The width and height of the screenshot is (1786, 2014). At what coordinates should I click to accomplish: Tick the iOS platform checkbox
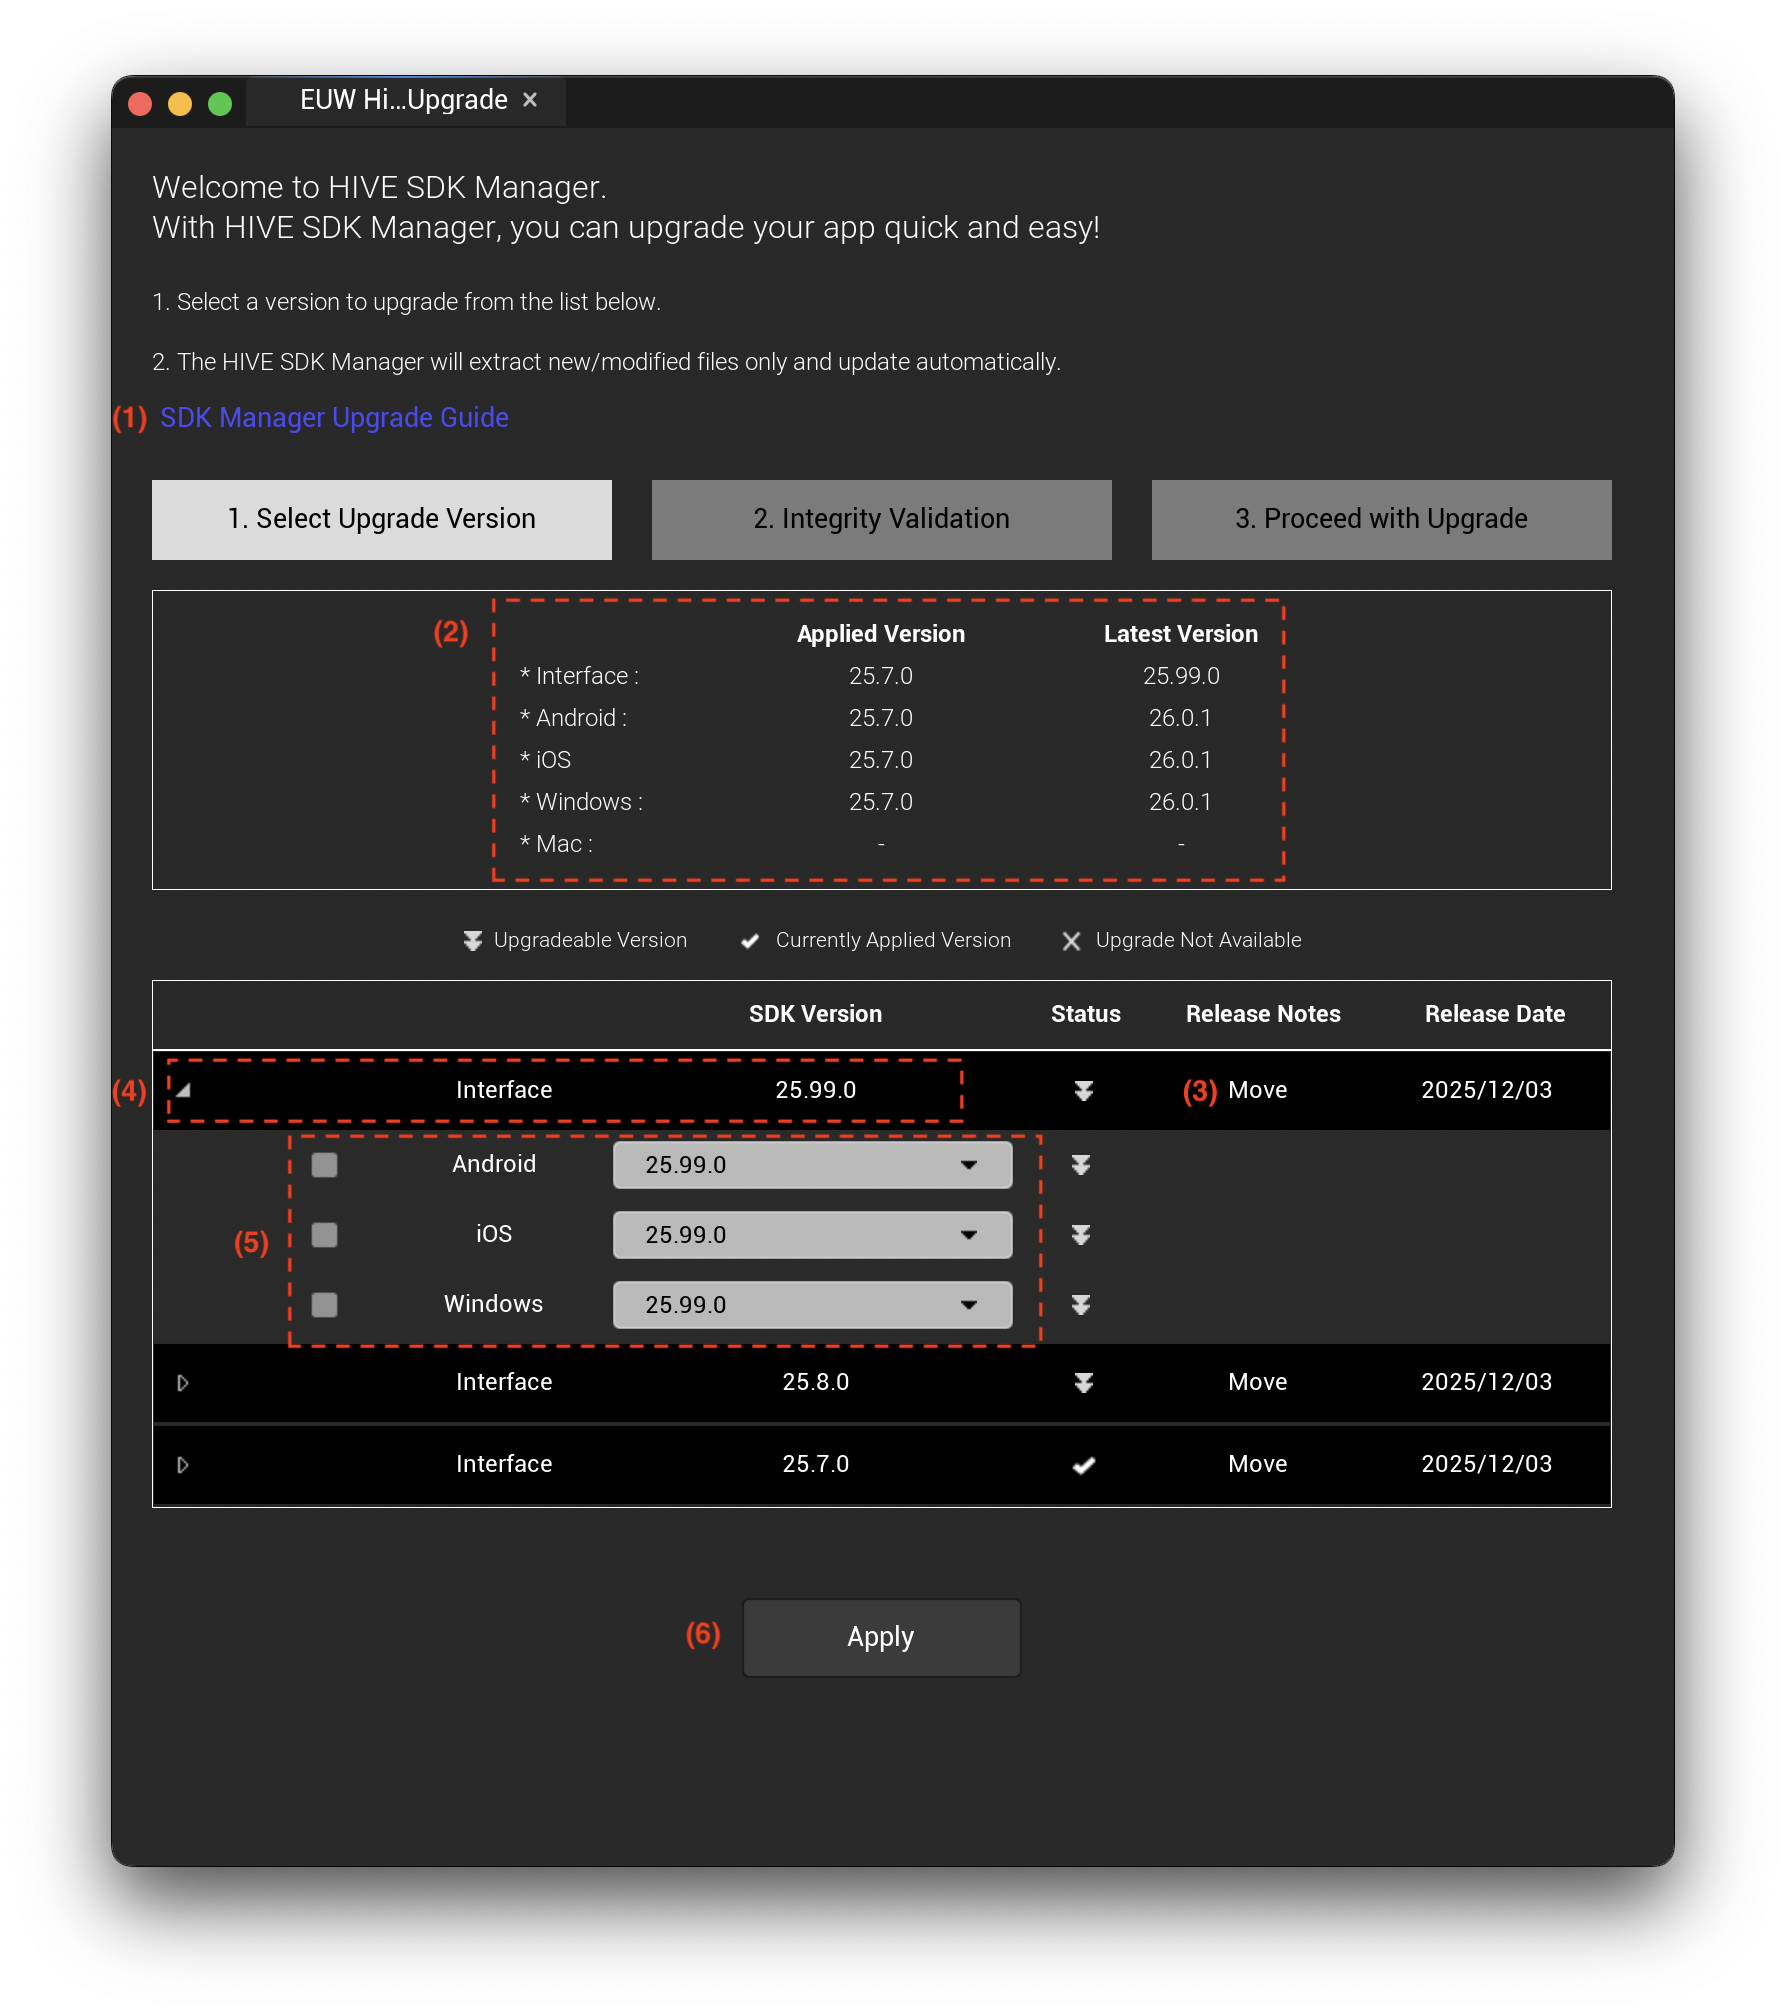(x=324, y=1235)
